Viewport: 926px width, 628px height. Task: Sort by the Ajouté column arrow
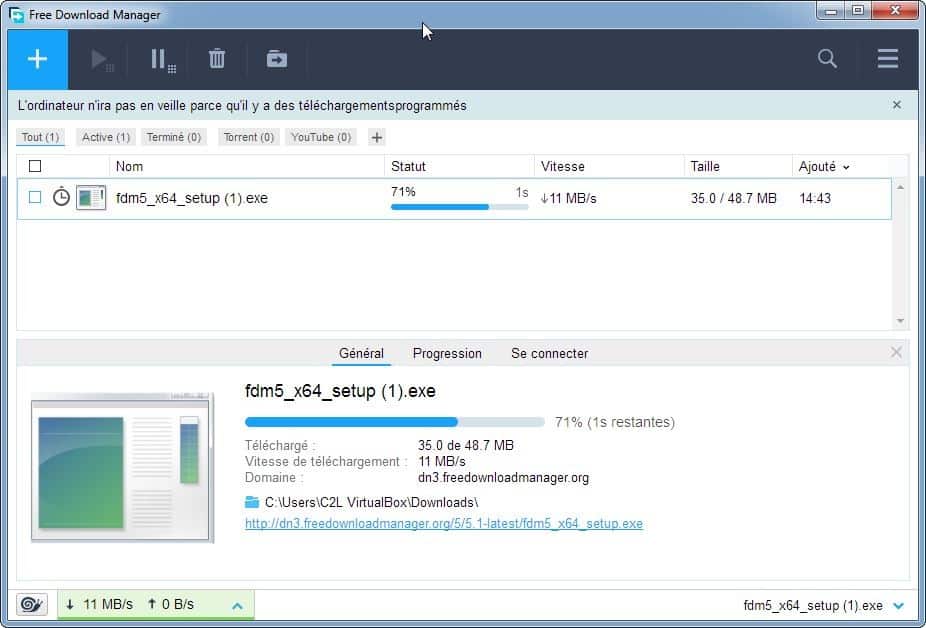pos(846,168)
